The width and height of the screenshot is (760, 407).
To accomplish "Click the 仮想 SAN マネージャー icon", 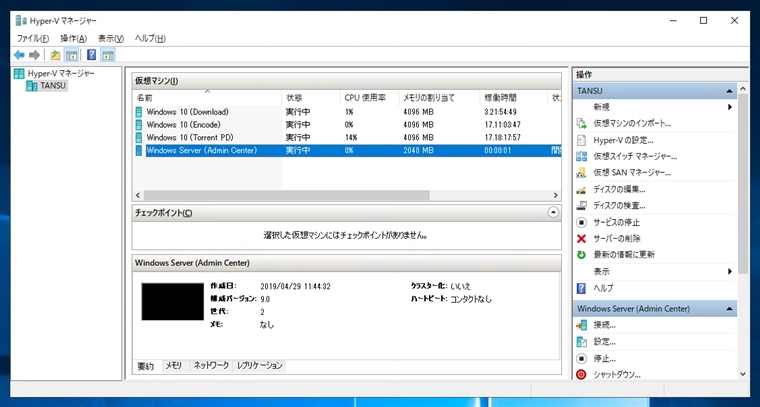I will (582, 172).
